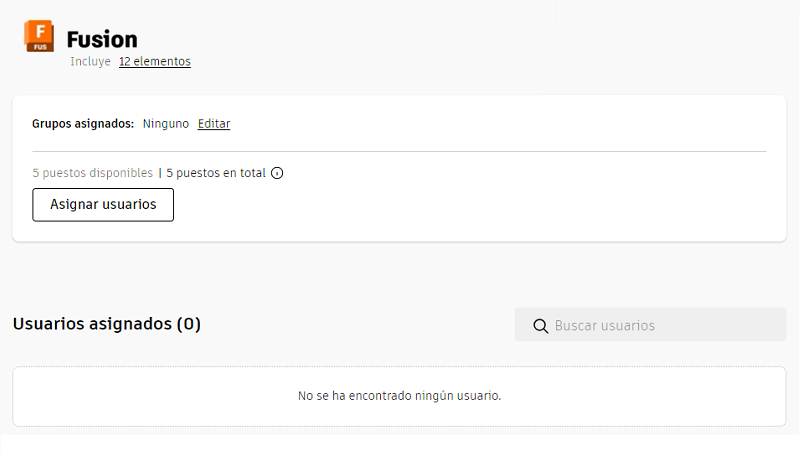This screenshot has width=800, height=453.
Task: Select the Grupos asignados label
Action: click(83, 124)
